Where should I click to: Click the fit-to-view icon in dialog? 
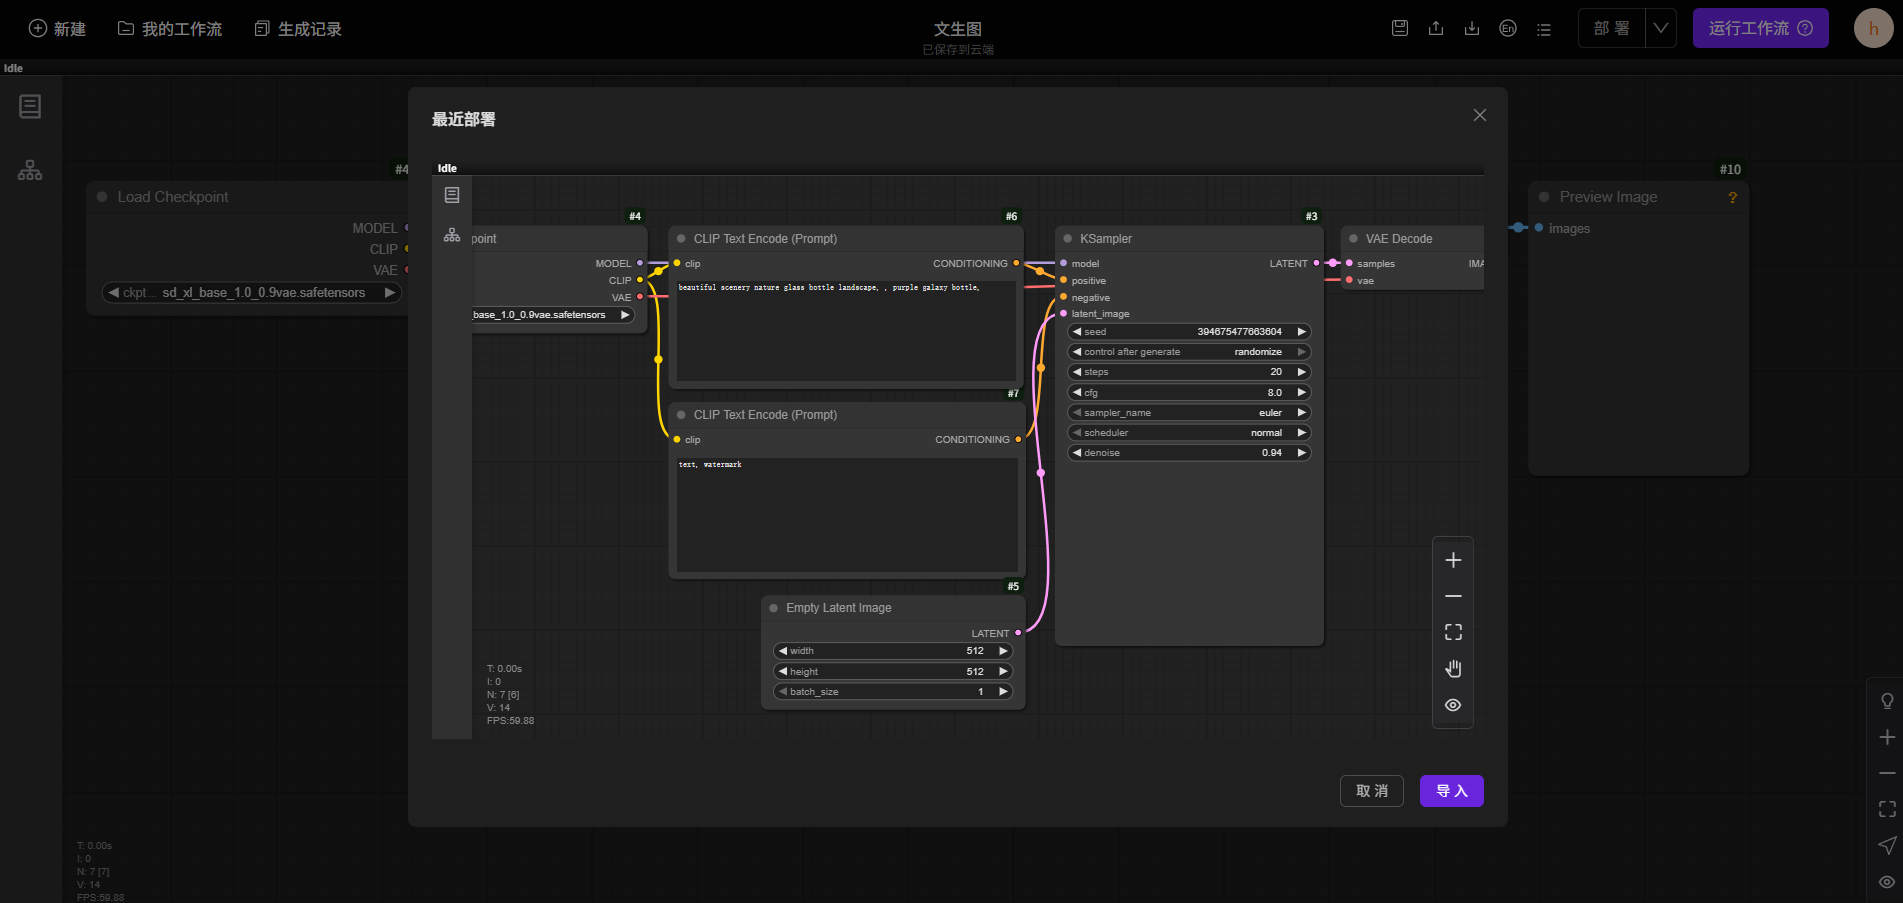pyautogui.click(x=1453, y=632)
